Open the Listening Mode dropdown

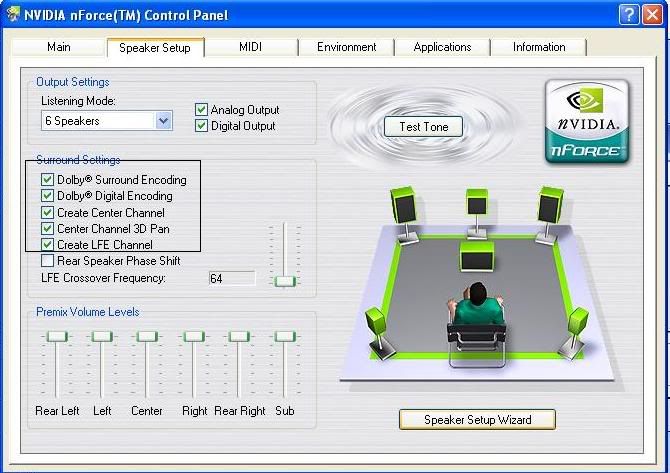pyautogui.click(x=164, y=121)
